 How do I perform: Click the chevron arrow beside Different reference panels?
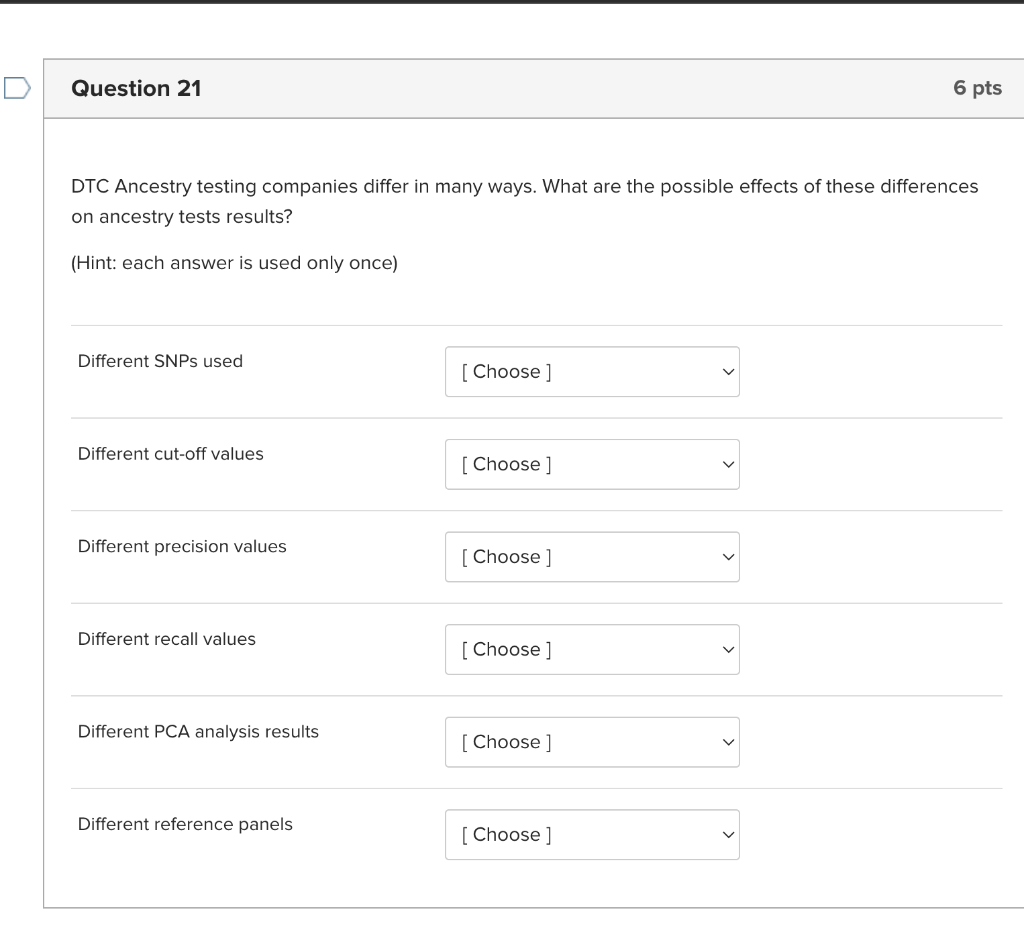tap(727, 835)
